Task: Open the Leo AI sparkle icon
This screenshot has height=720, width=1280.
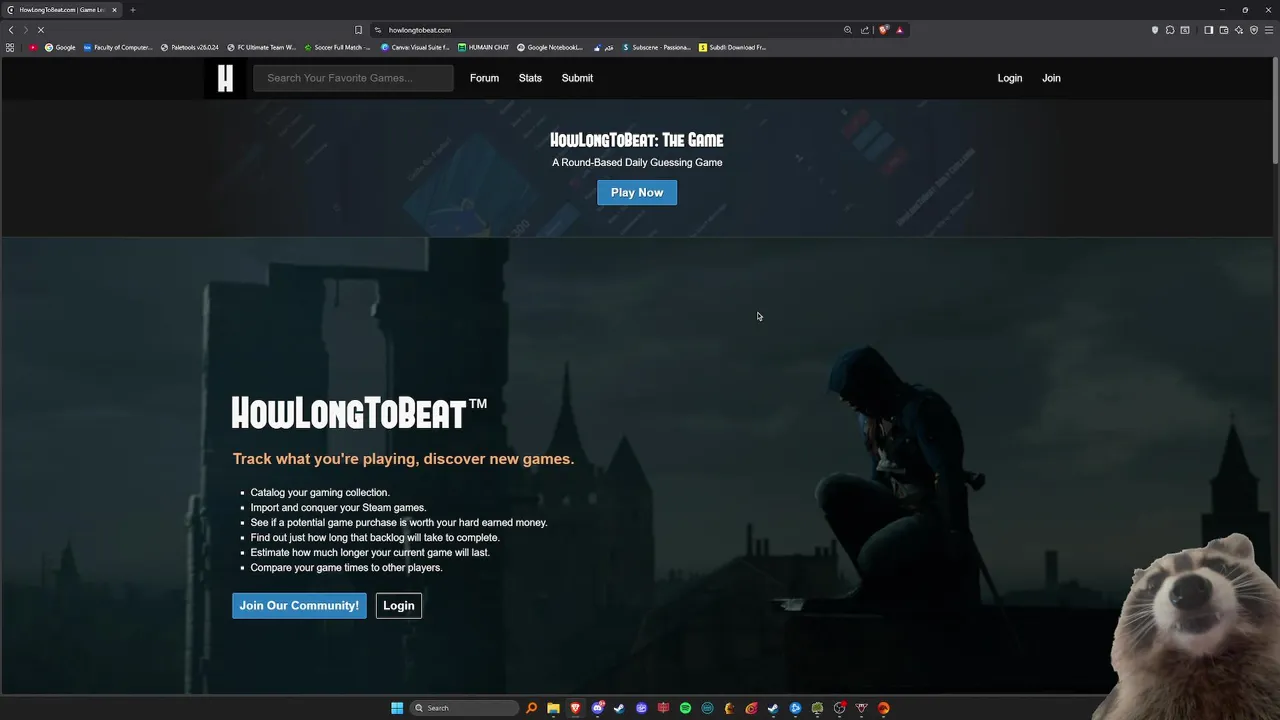Action: click(x=1239, y=30)
